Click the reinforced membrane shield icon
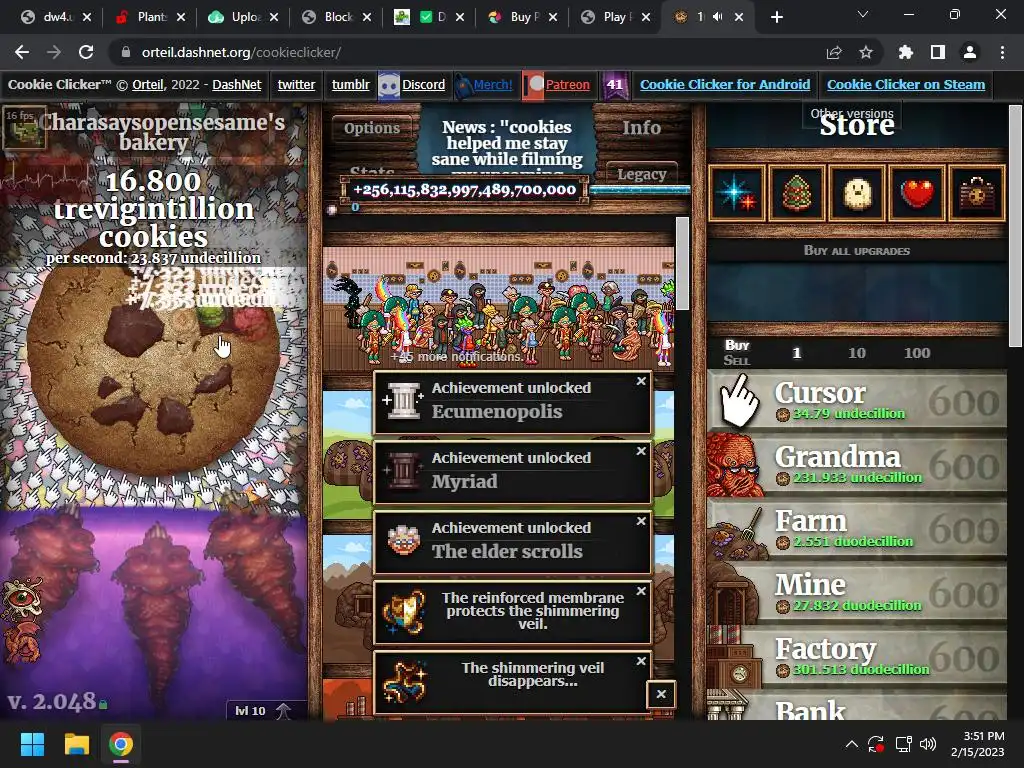Image resolution: width=1024 pixels, height=768 pixels. tap(404, 612)
